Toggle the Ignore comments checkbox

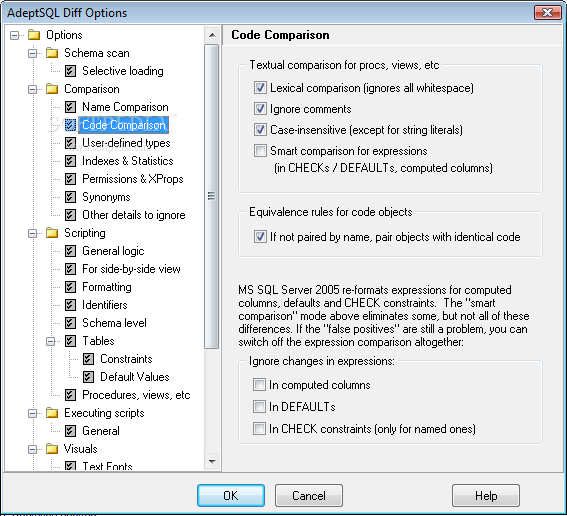[260, 109]
